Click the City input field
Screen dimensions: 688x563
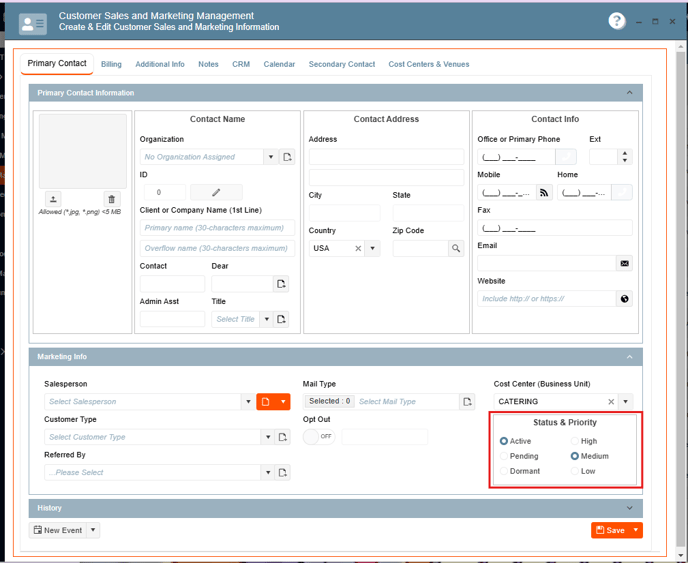[x=344, y=213]
